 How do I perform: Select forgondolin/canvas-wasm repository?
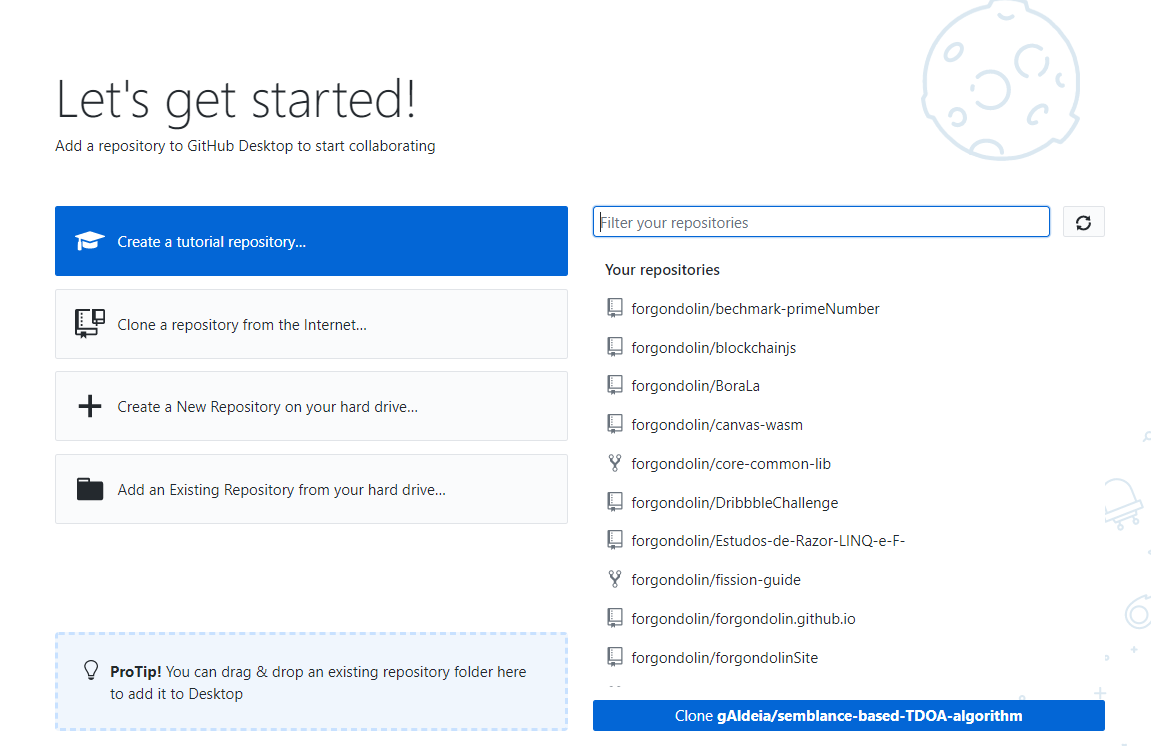click(849, 424)
